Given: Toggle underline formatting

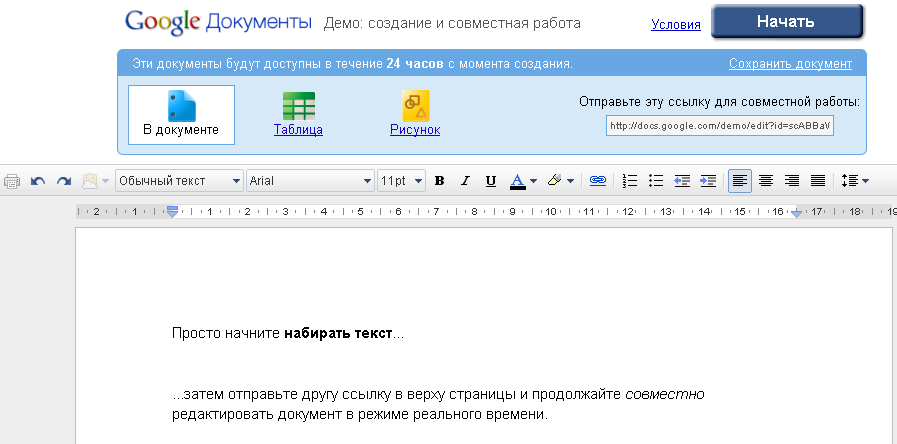Looking at the screenshot, I should [490, 181].
